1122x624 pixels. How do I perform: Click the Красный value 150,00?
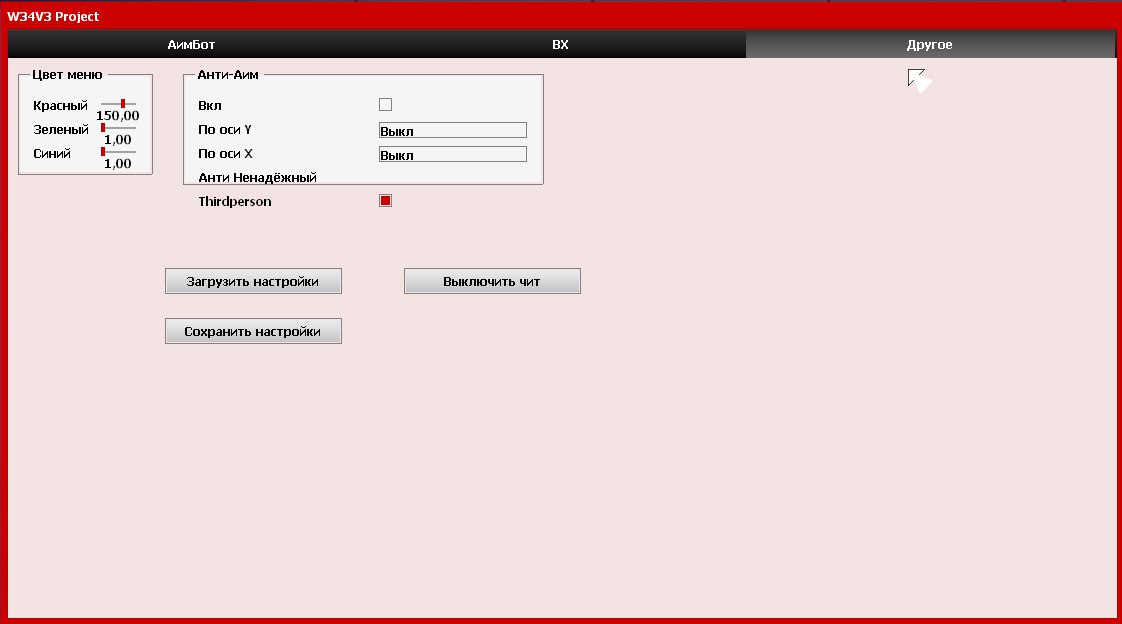(x=118, y=116)
